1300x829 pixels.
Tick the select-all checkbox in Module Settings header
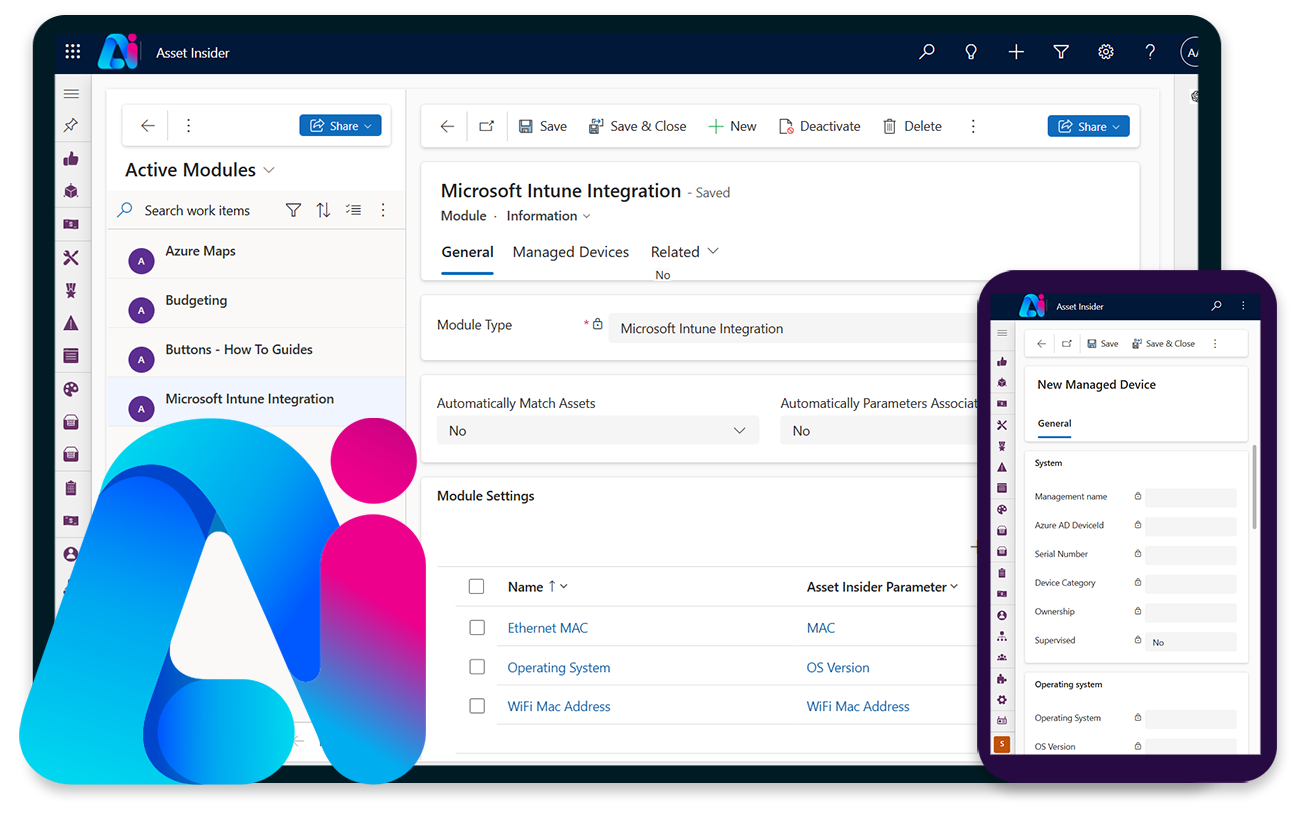pos(477,587)
